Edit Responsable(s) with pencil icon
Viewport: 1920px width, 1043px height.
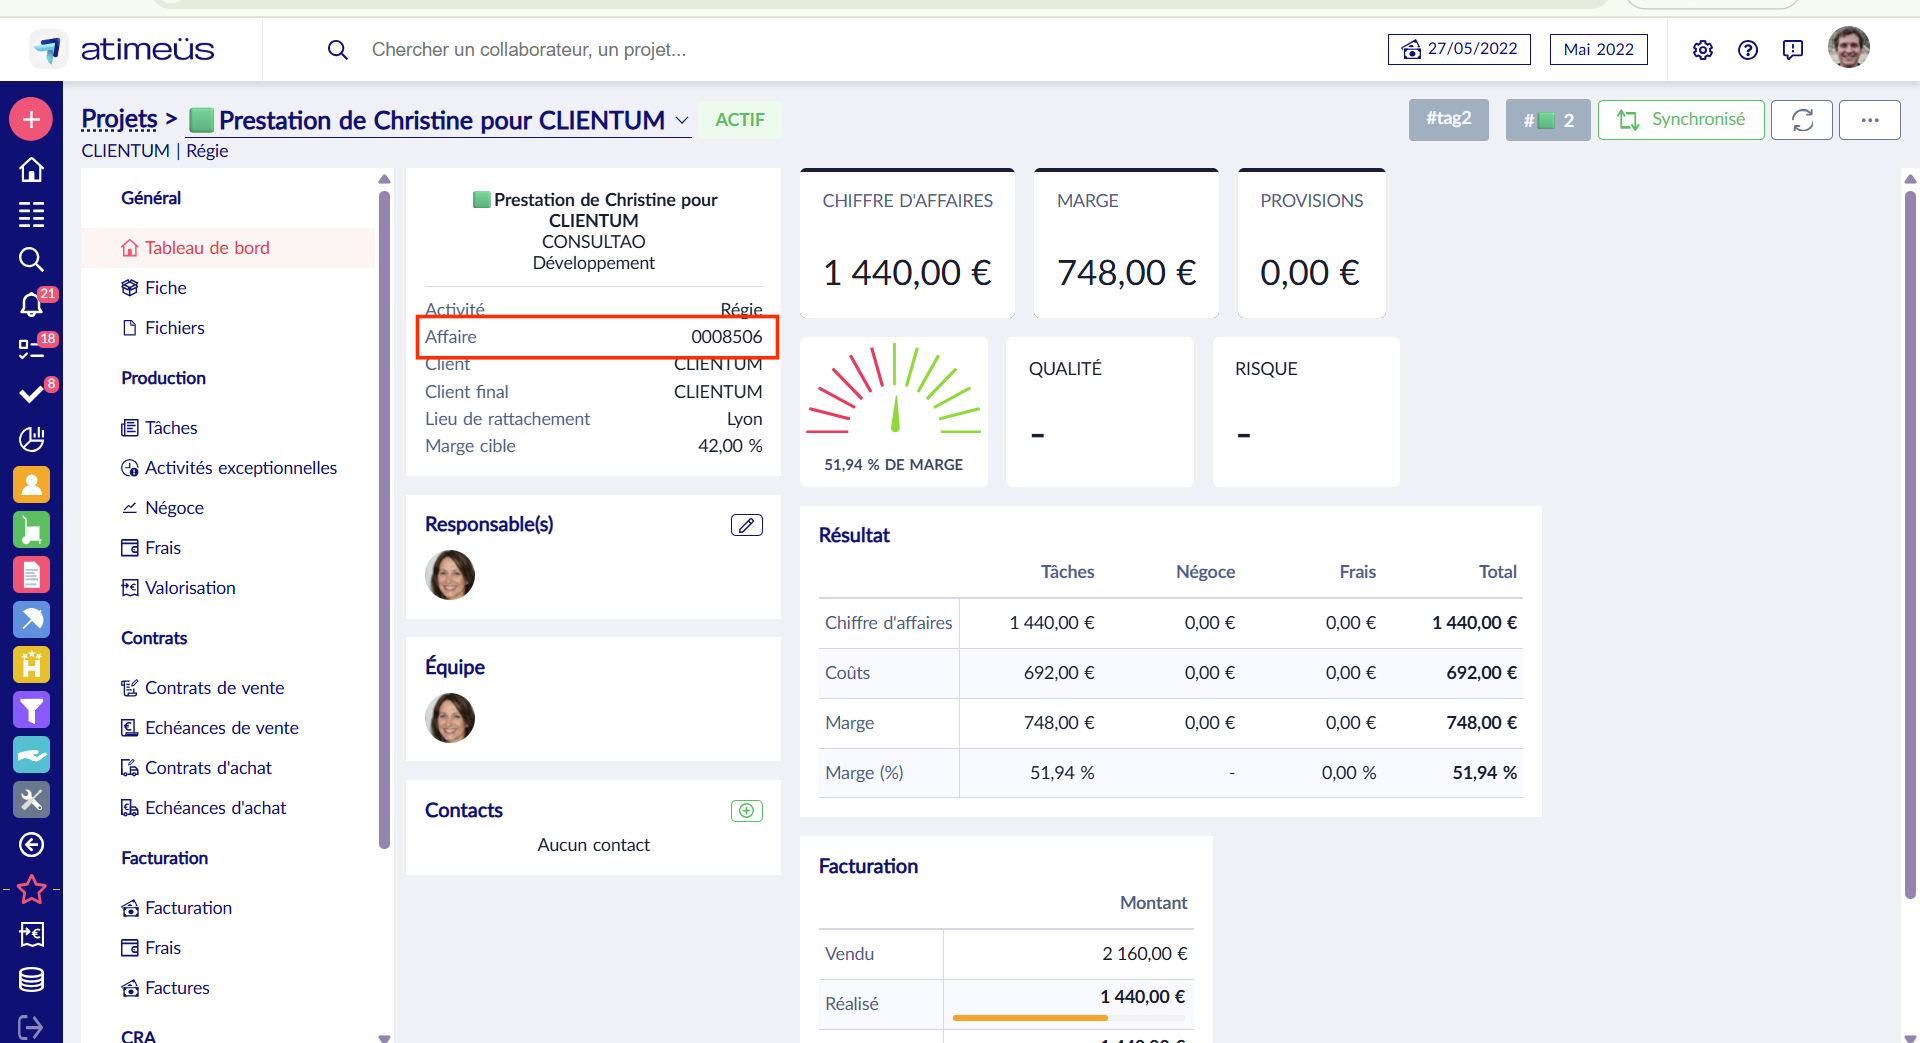747,525
